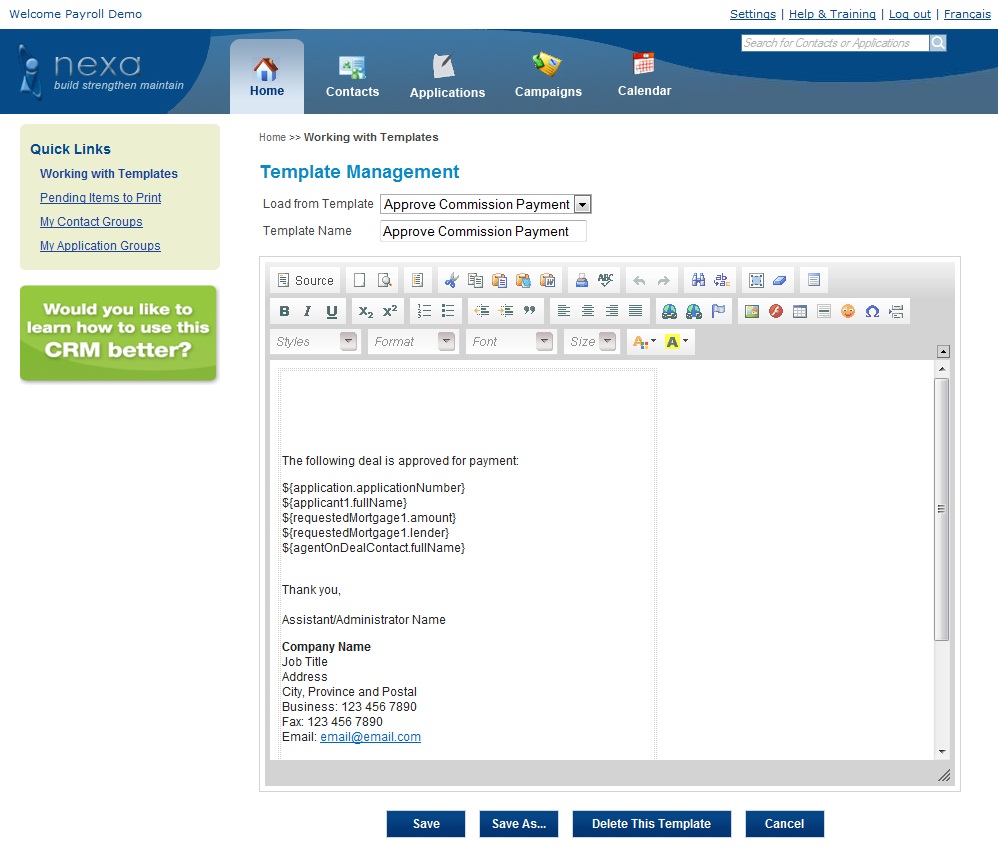Image resolution: width=998 pixels, height=860 pixels.
Task: Open the Contacts tab
Action: 352,77
